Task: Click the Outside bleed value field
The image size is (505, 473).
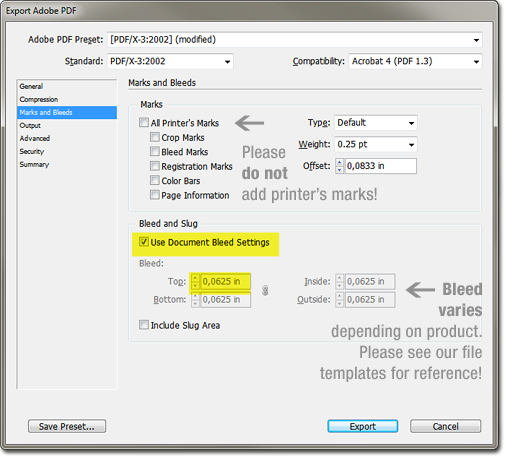Action: tap(370, 300)
